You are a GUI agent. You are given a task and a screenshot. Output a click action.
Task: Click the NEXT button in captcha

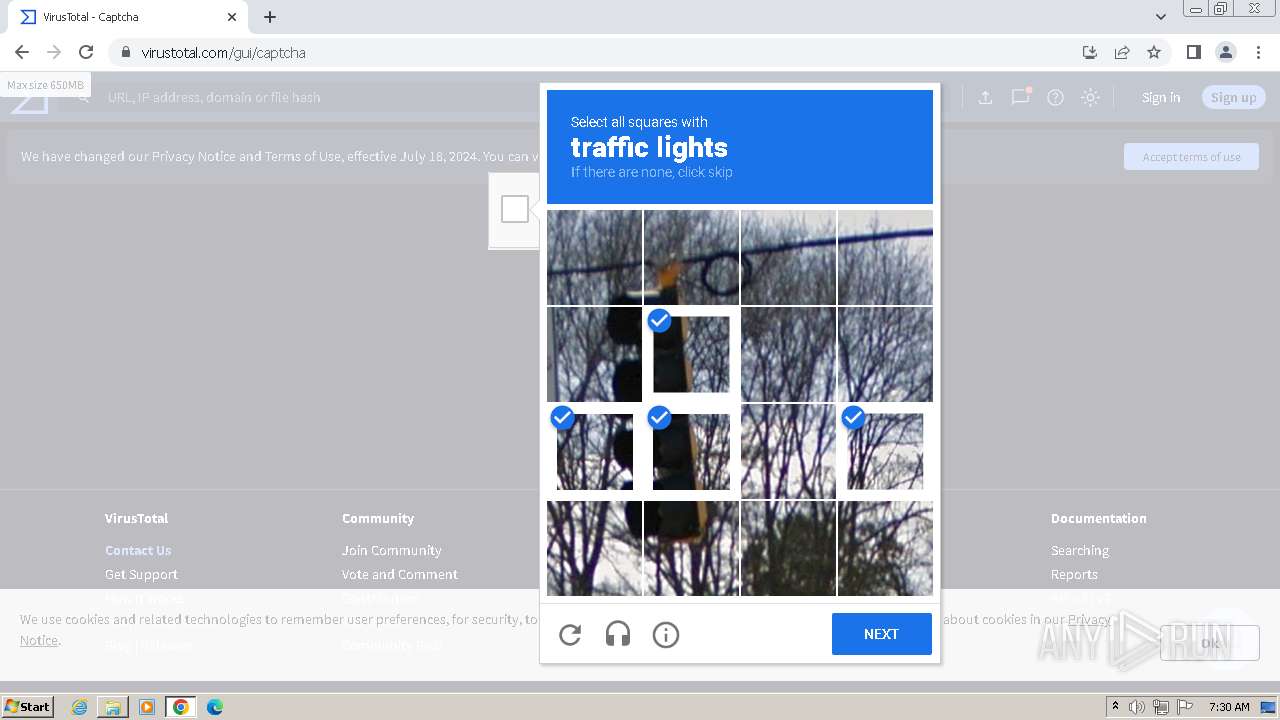click(881, 634)
